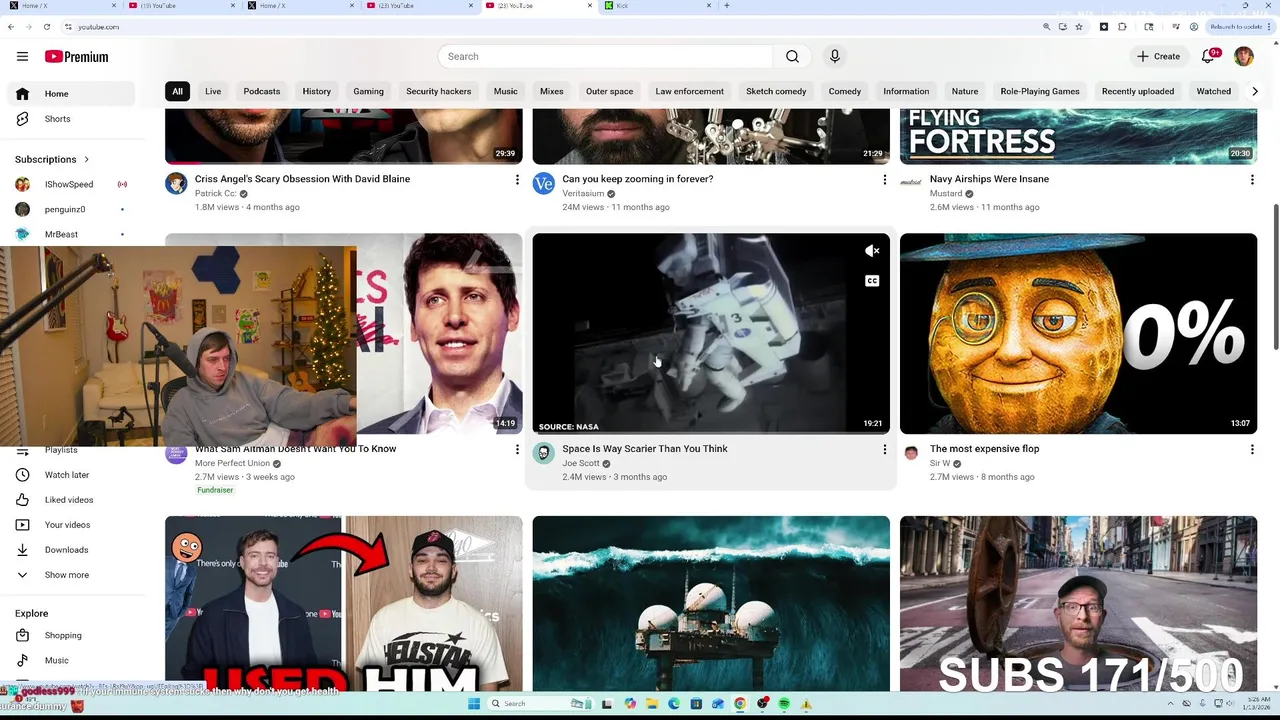Viewport: 1280px width, 720px height.
Task: Open Shopping under Explore
Action: pyautogui.click(x=70, y=636)
